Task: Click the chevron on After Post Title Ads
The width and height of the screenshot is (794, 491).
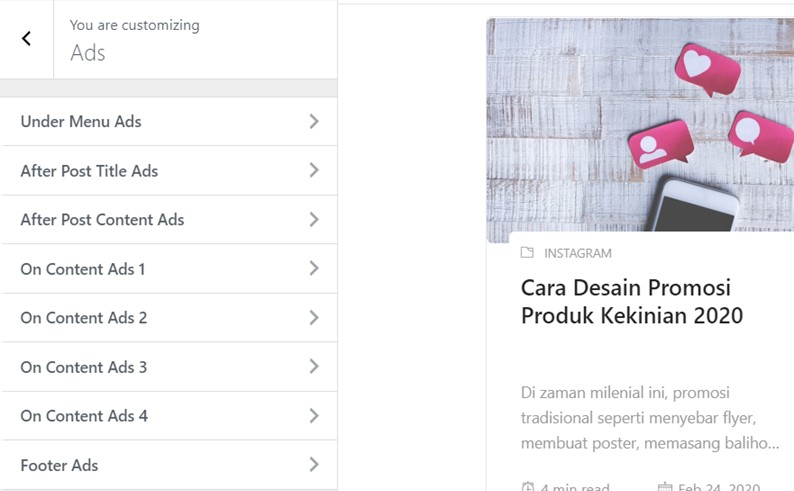Action: 314,171
